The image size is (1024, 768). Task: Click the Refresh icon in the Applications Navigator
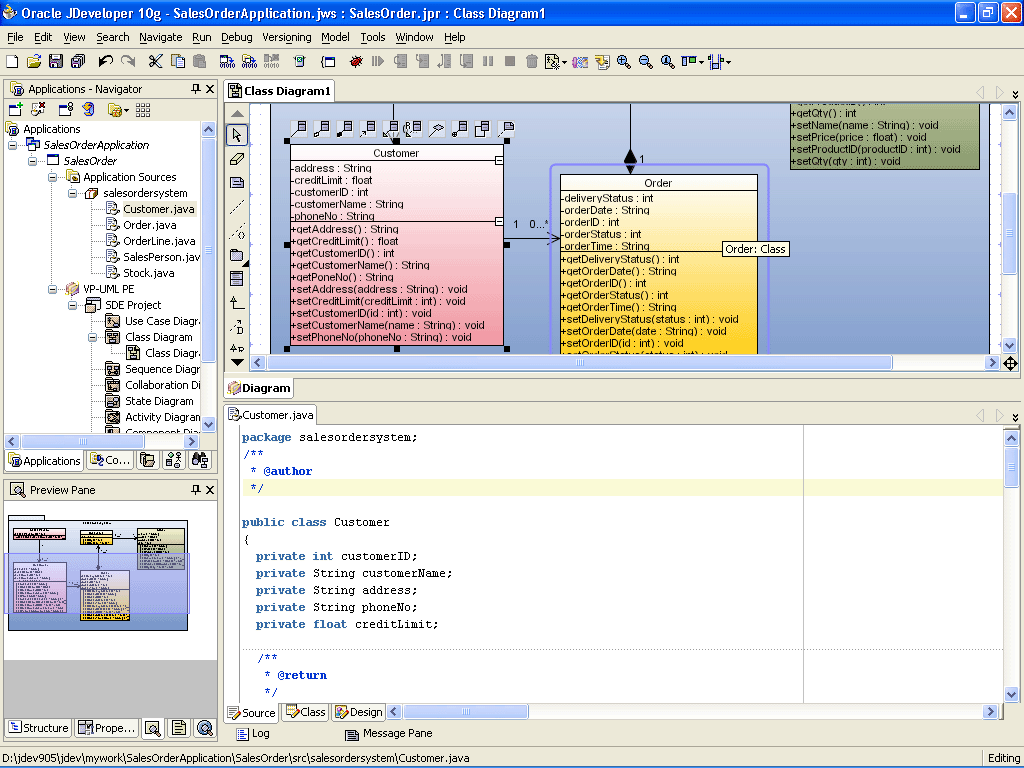pyautogui.click(x=90, y=109)
